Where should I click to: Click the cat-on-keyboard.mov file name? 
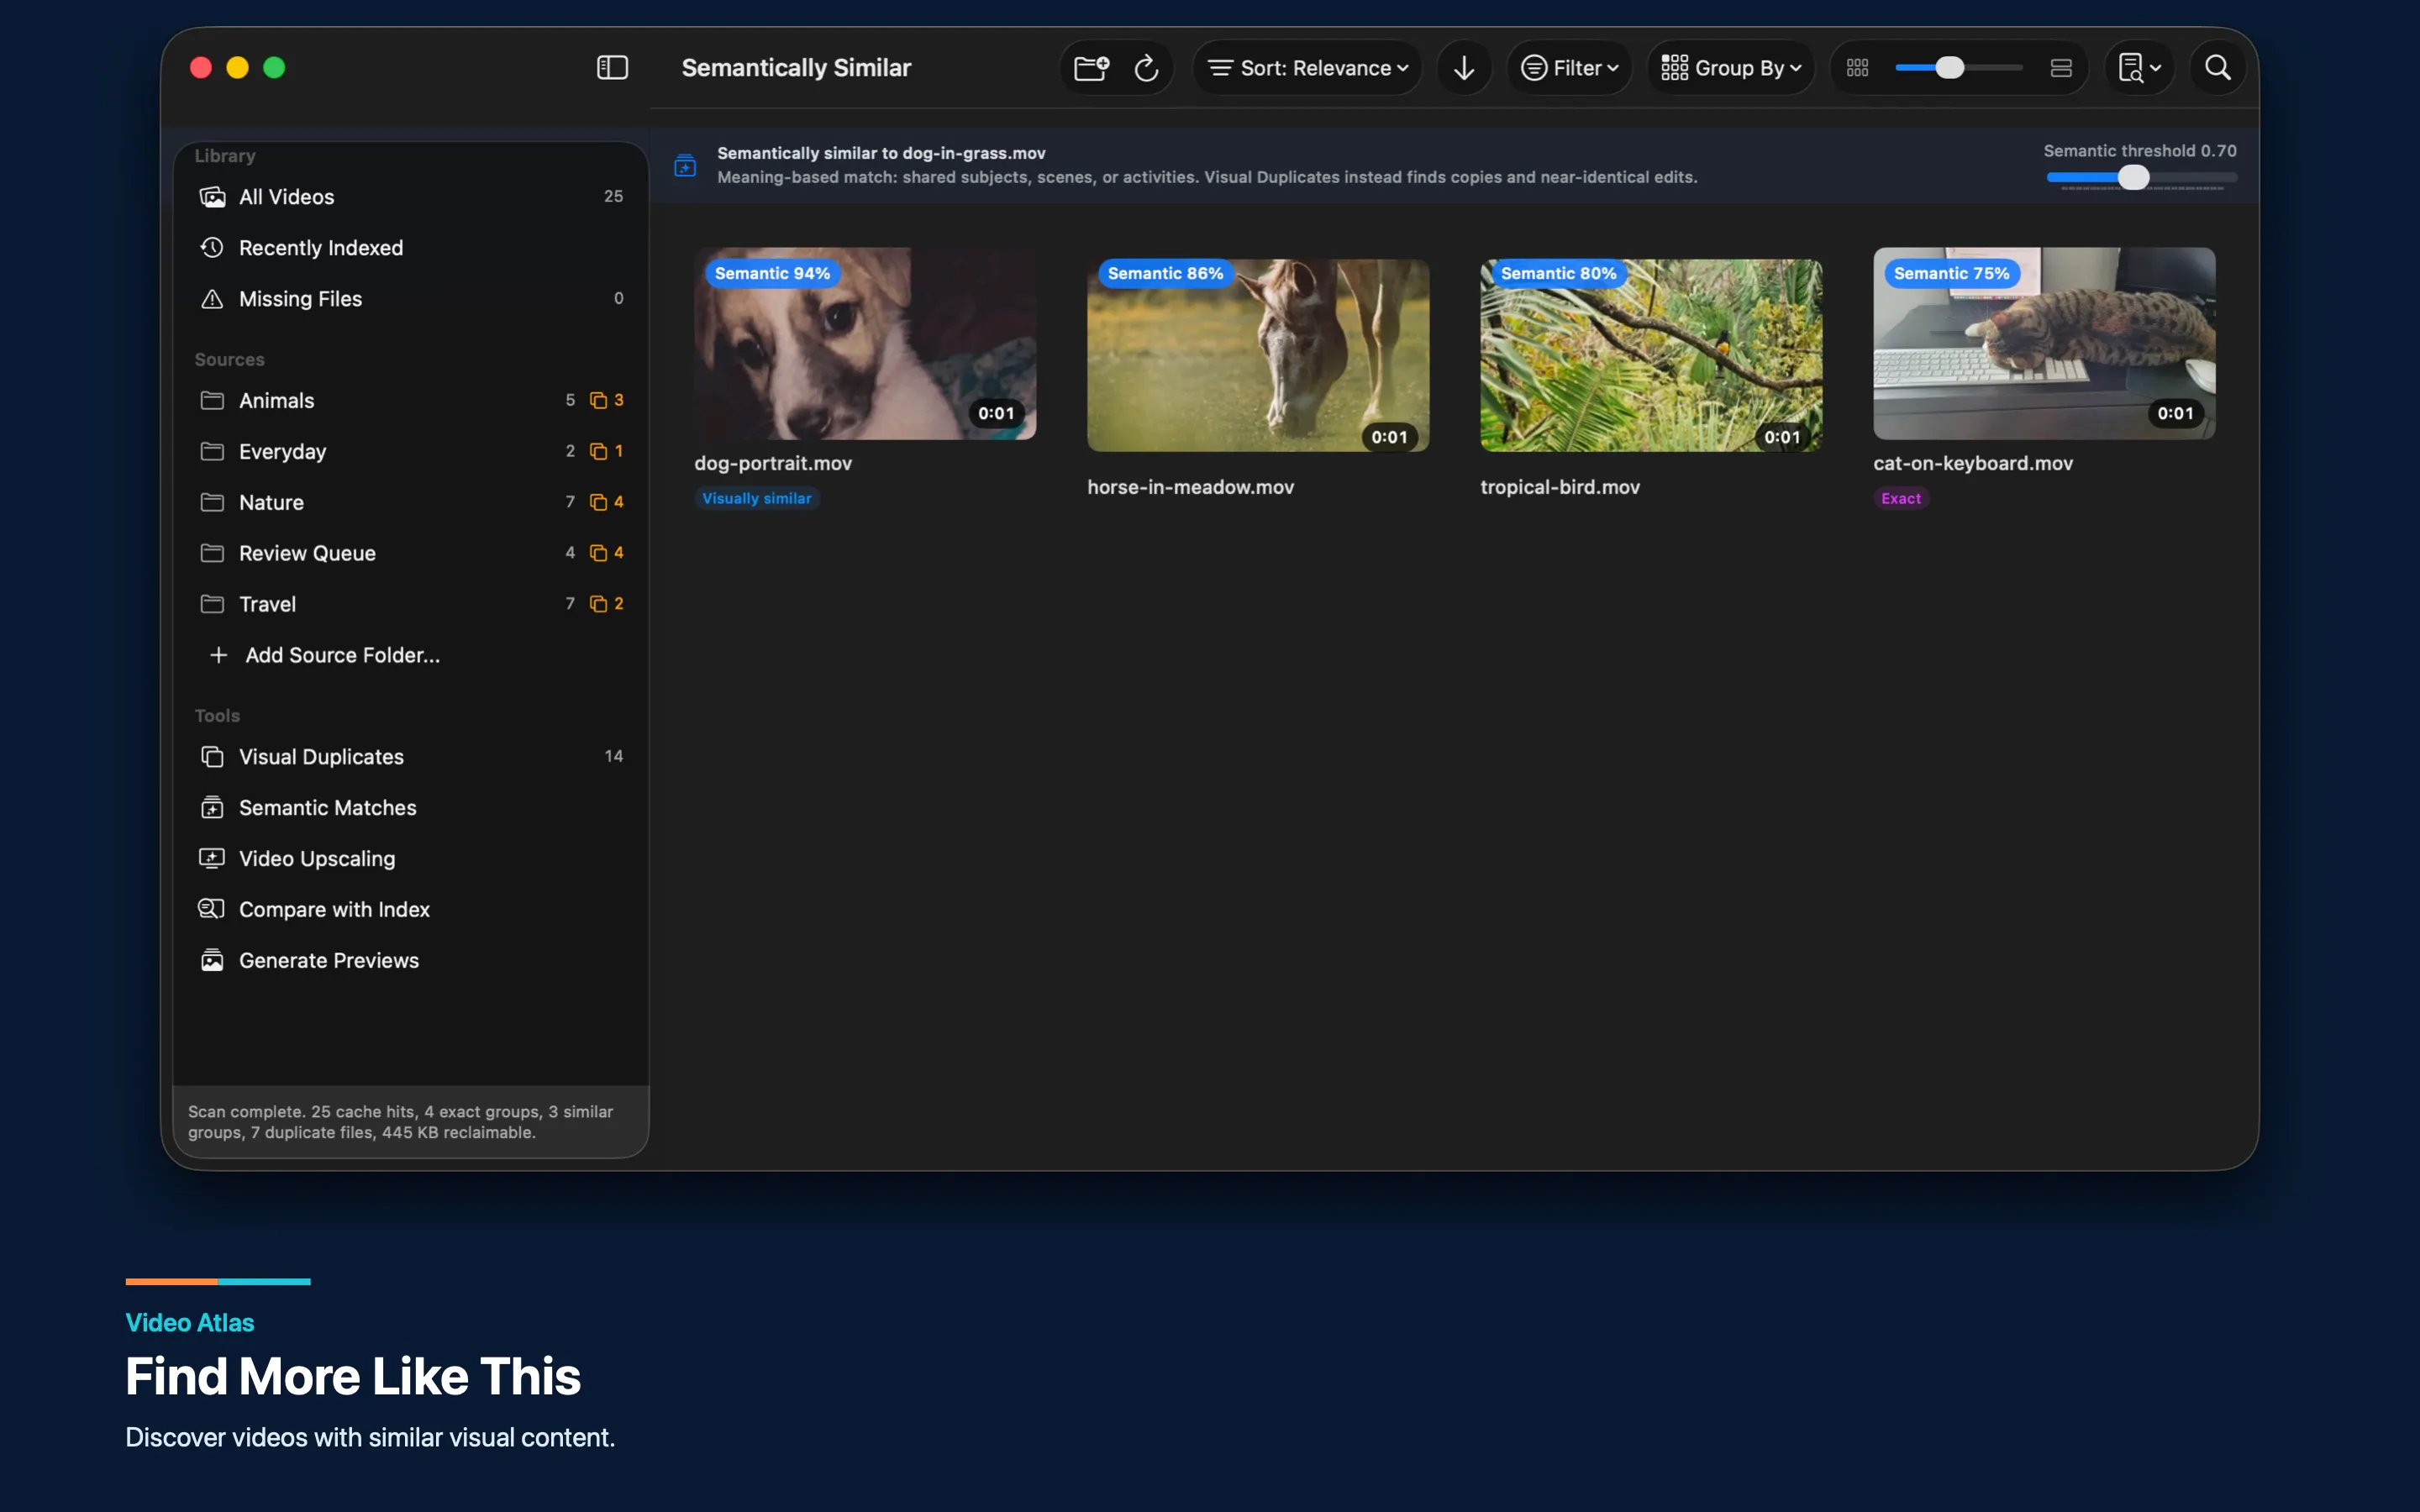point(1973,464)
